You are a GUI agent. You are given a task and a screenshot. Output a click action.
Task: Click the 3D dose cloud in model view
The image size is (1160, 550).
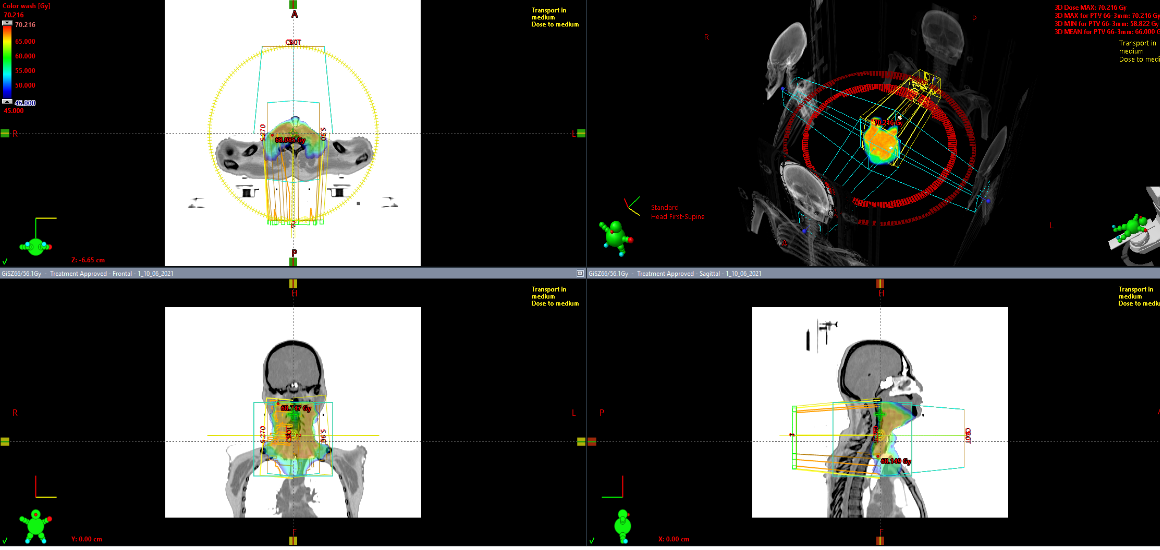click(x=880, y=142)
